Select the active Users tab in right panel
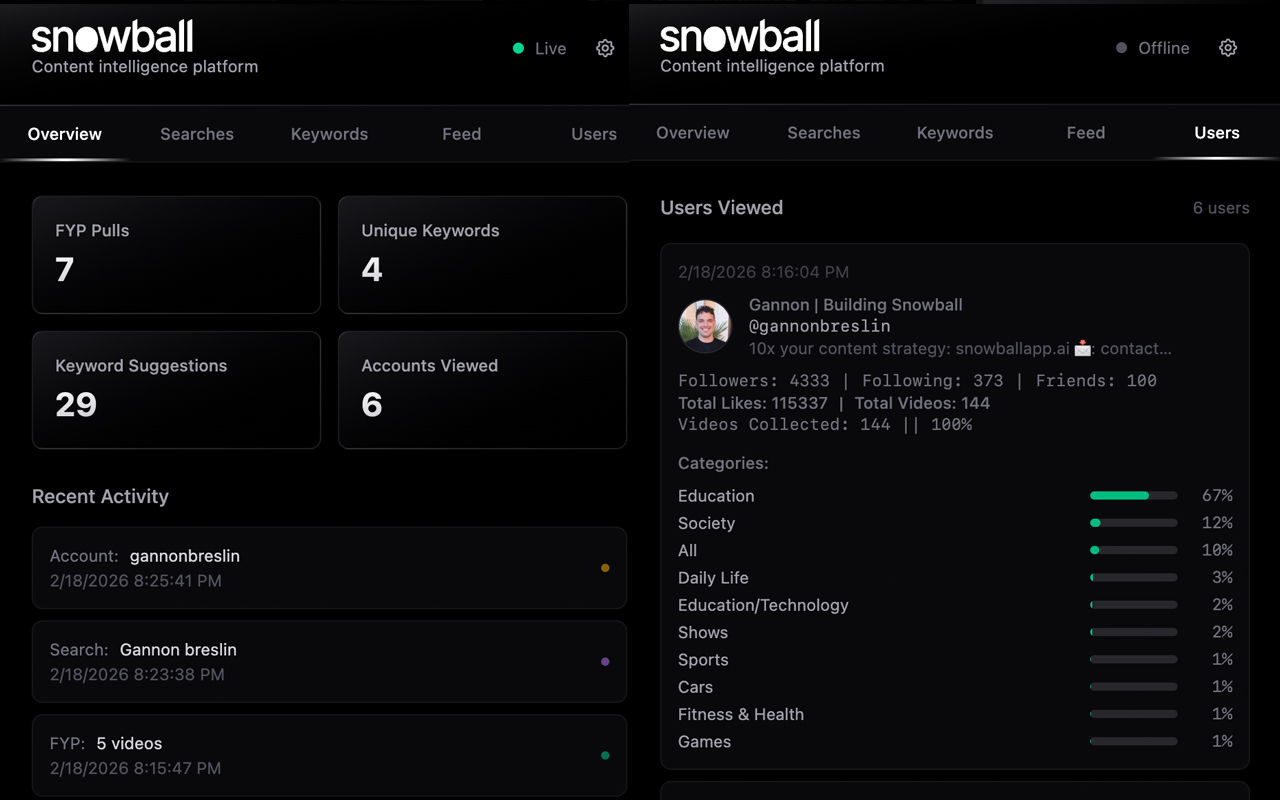 click(x=1217, y=133)
